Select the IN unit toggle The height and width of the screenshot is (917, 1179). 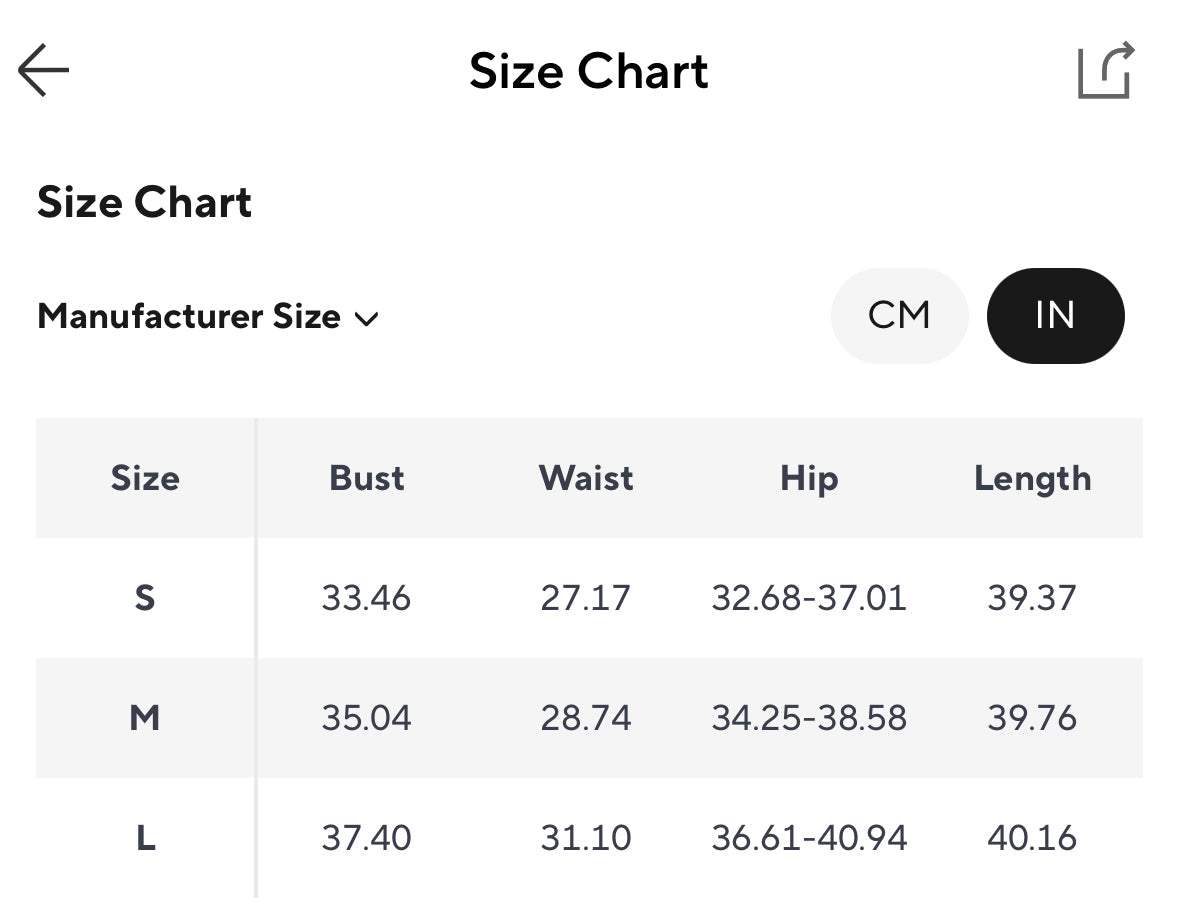click(x=1055, y=316)
